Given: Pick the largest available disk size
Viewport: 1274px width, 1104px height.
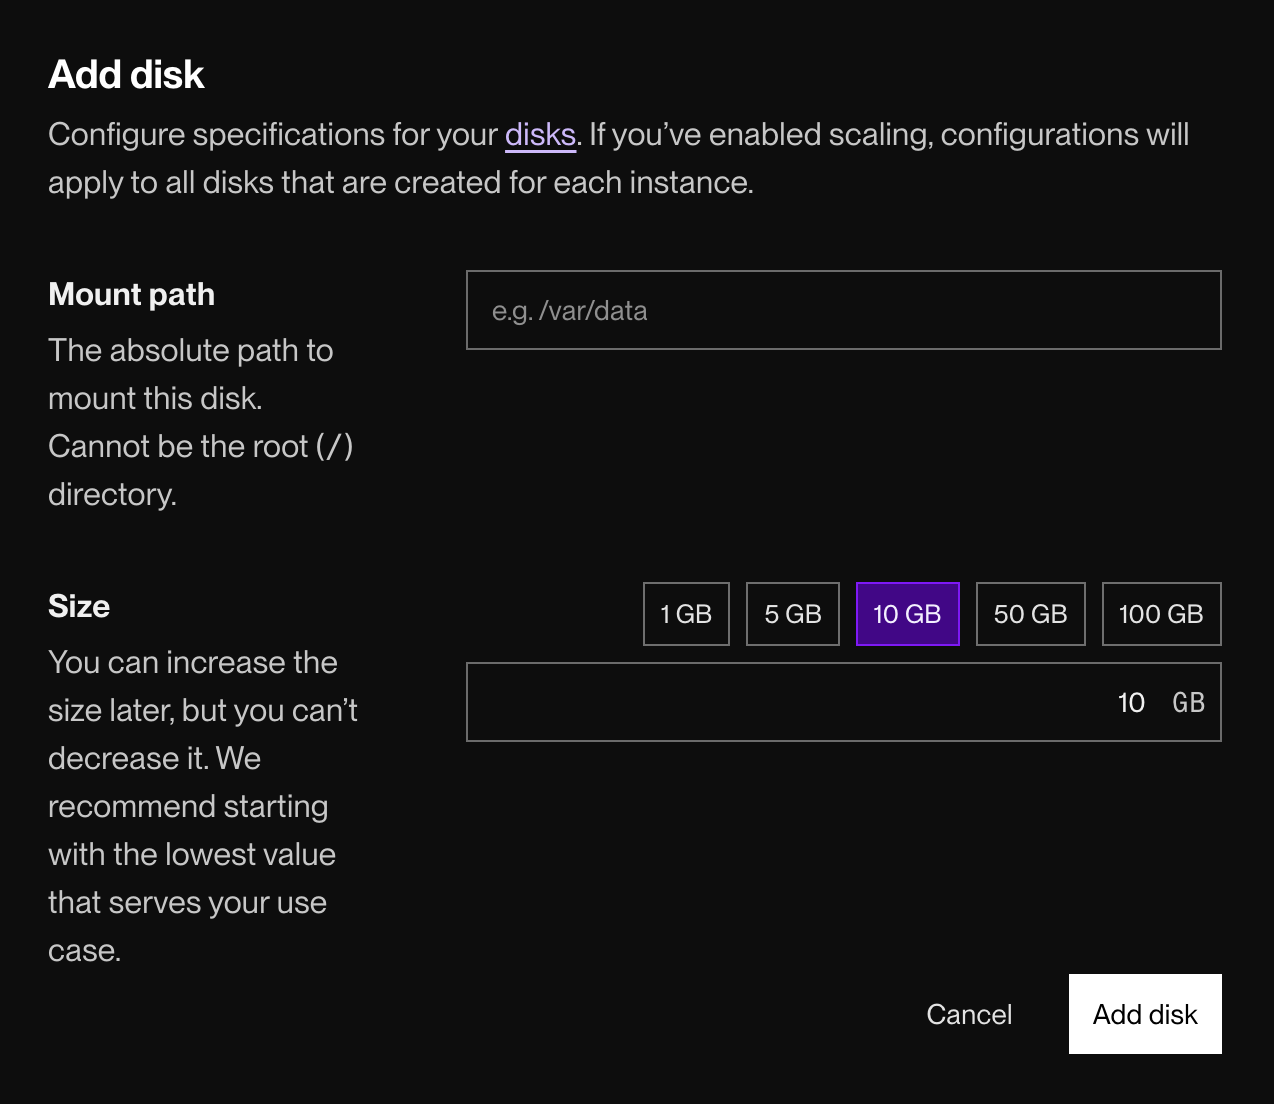Looking at the screenshot, I should pyautogui.click(x=1161, y=613).
